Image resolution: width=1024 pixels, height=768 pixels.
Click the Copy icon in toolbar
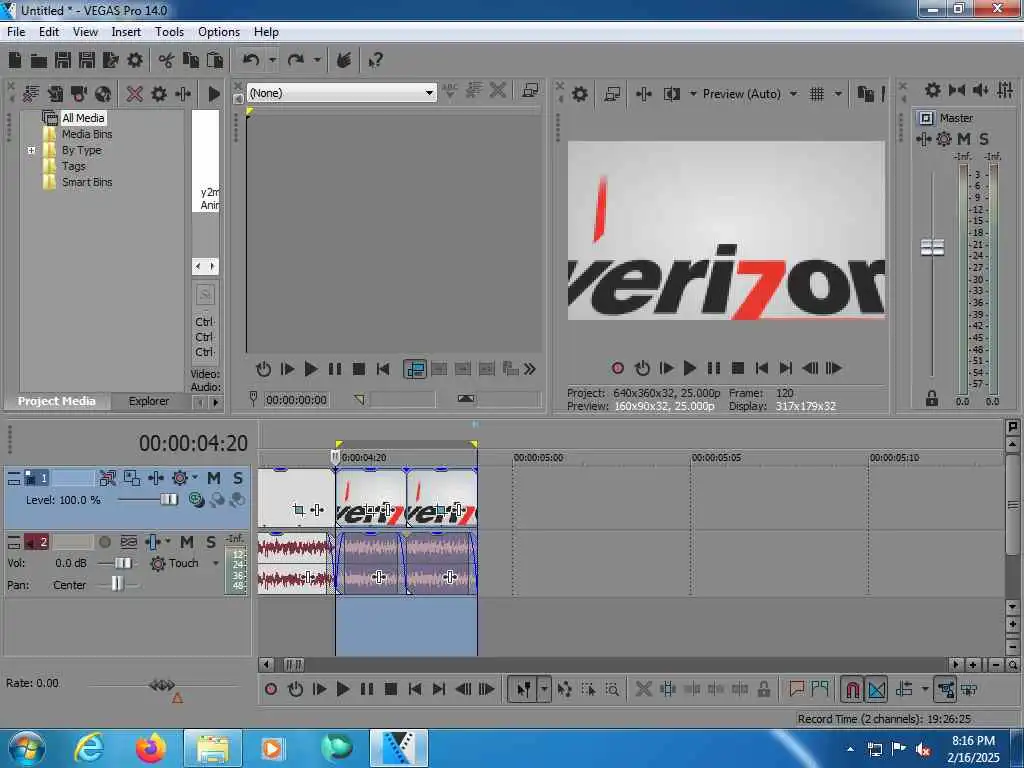coord(191,61)
